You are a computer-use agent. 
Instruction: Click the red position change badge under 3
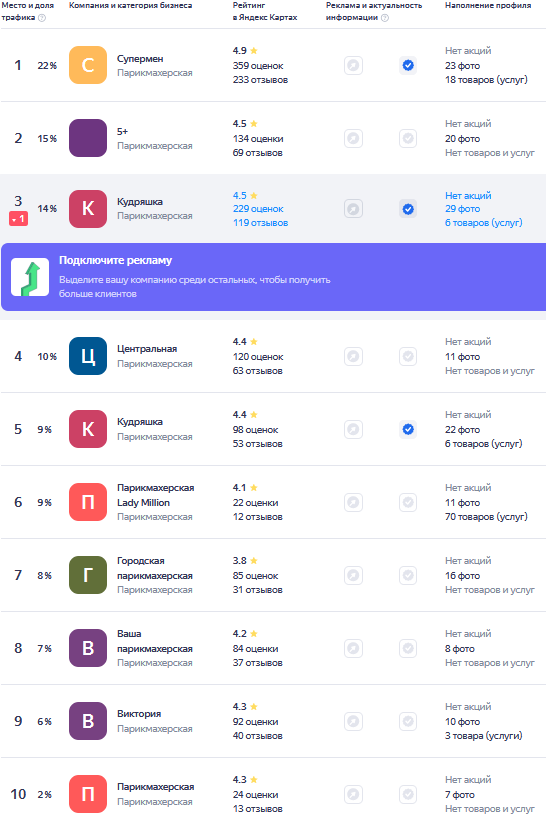click(18, 219)
